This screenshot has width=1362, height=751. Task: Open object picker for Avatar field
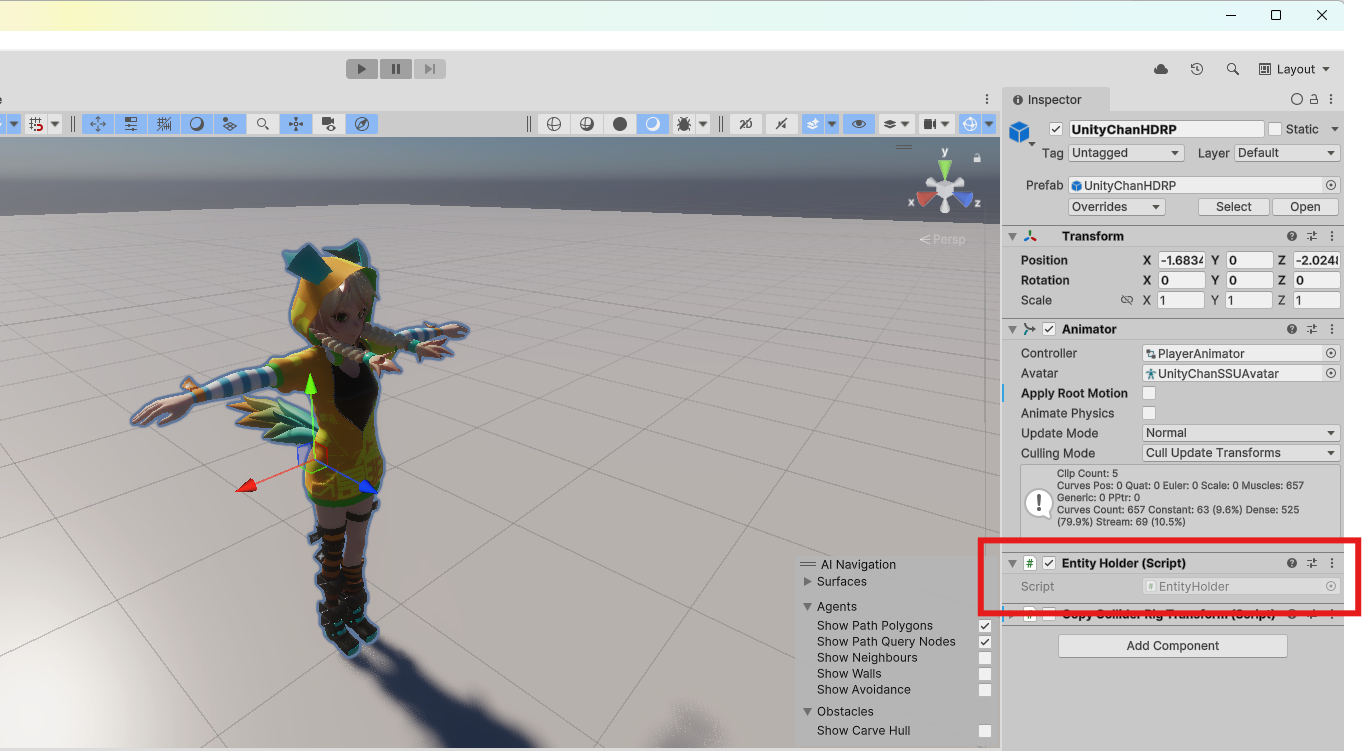pos(1331,373)
